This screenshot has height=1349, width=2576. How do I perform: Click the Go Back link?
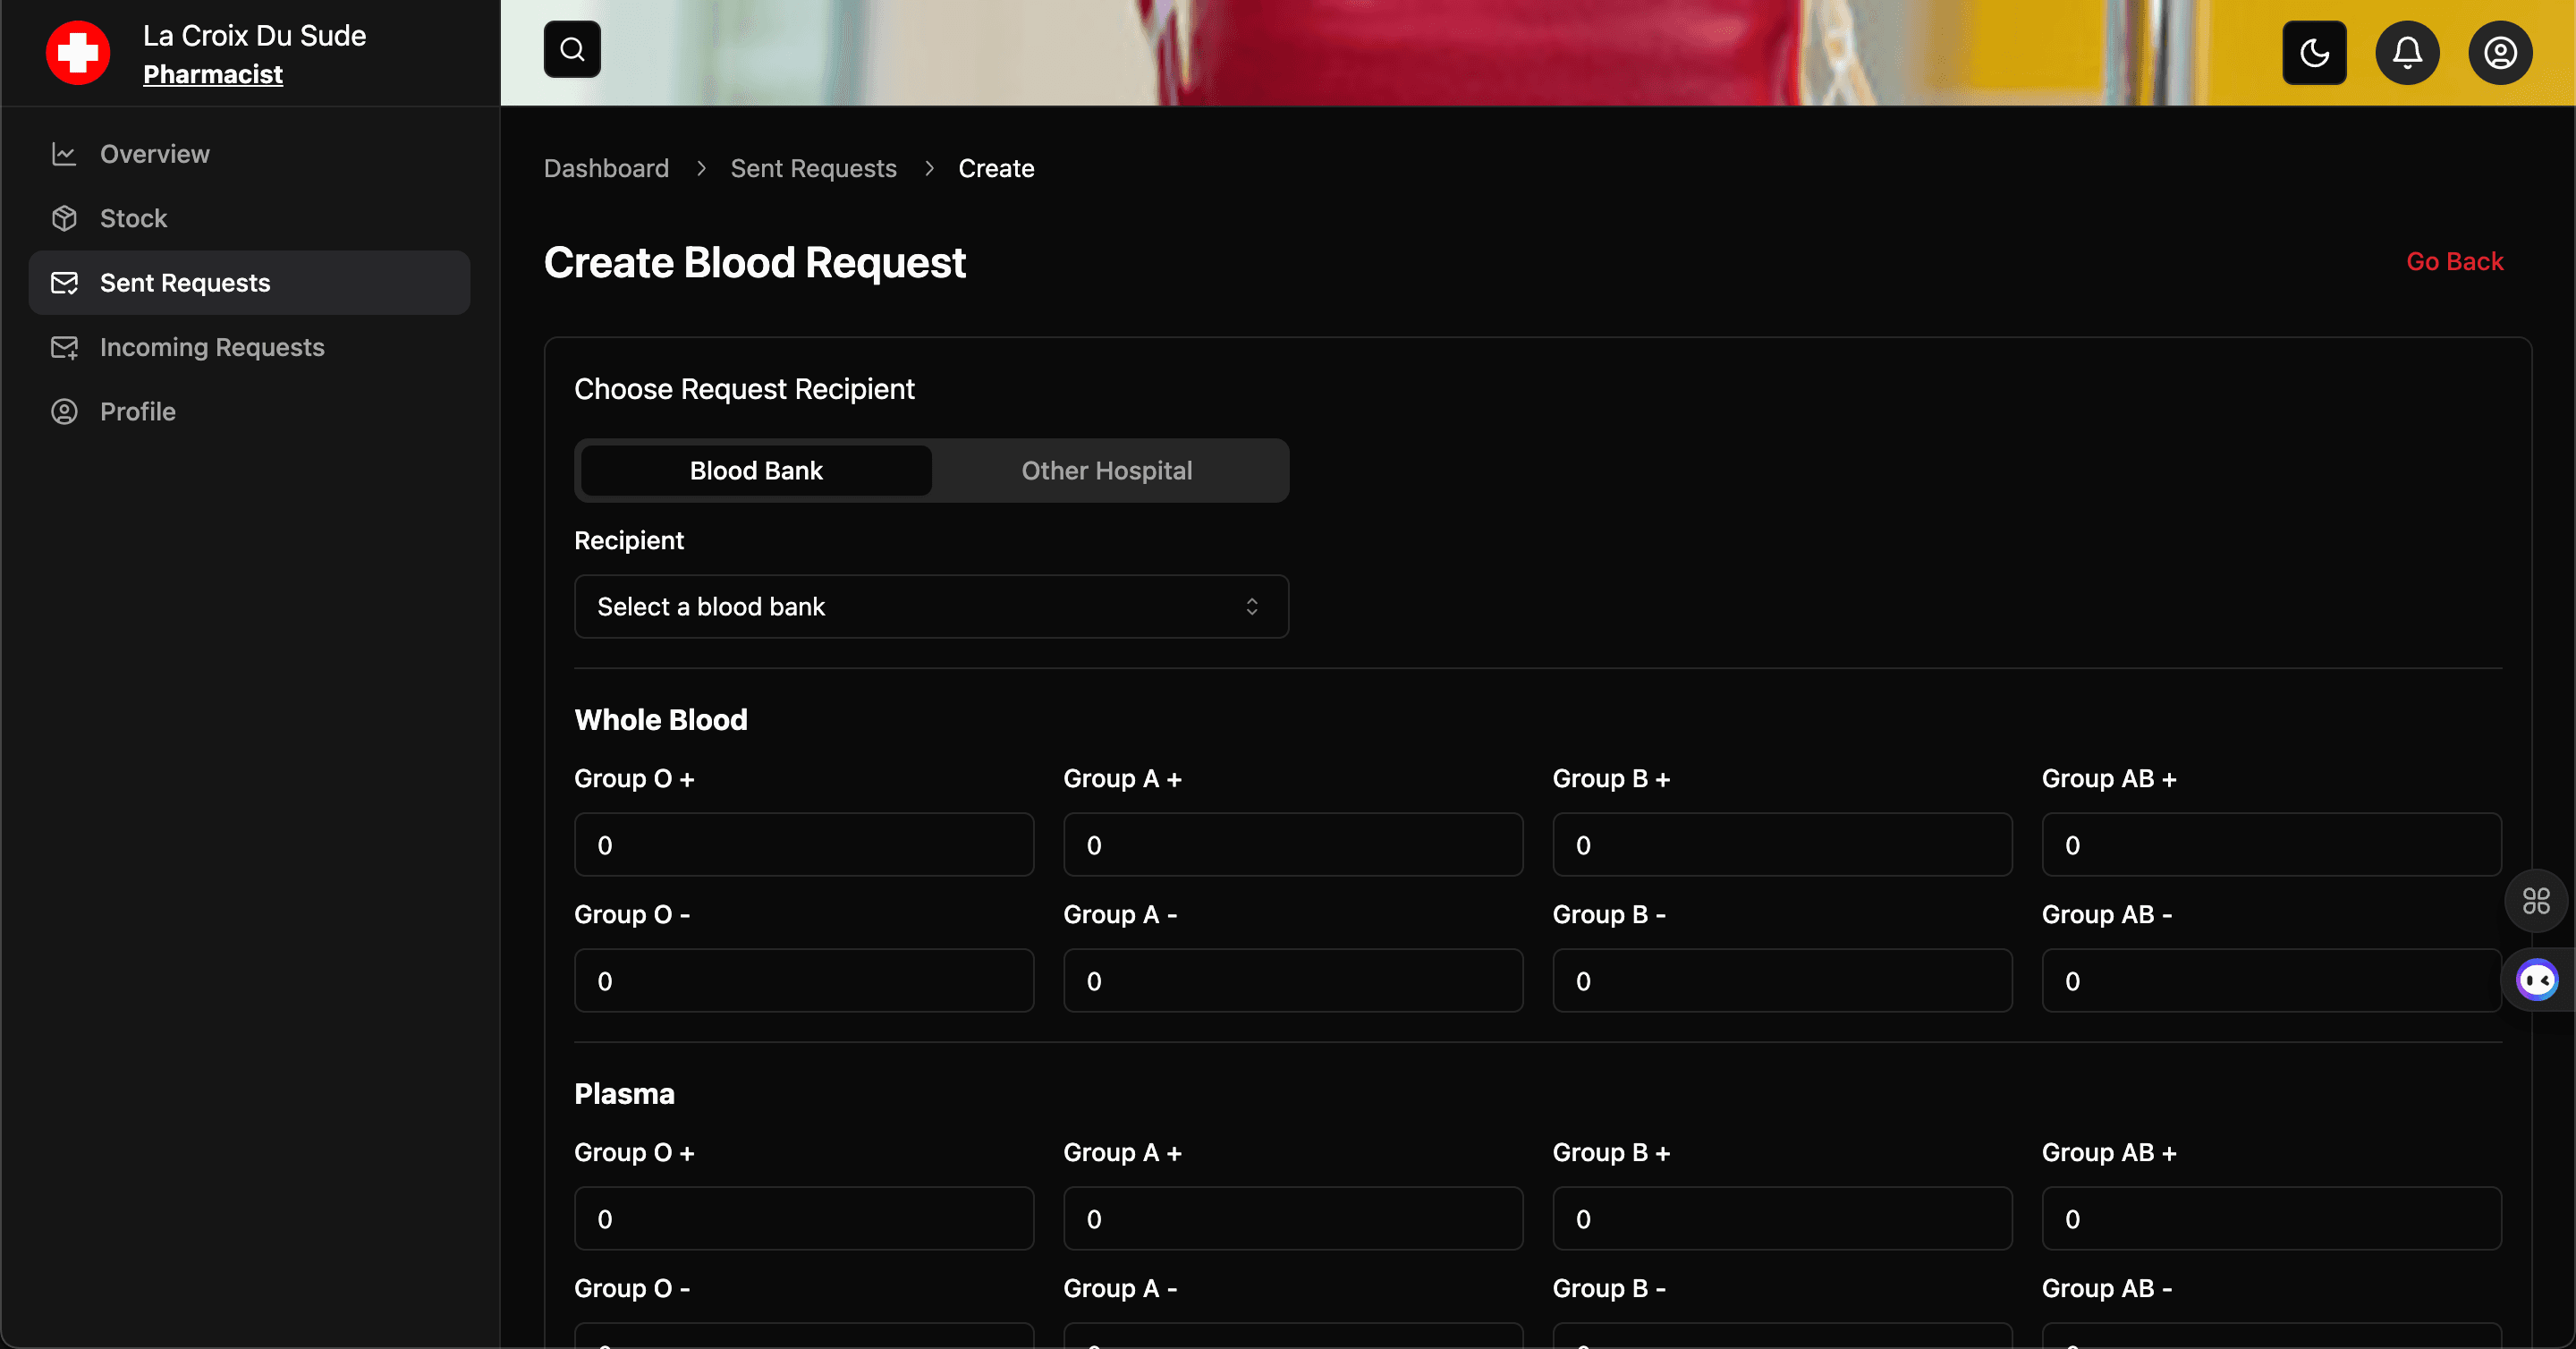[x=2454, y=261]
